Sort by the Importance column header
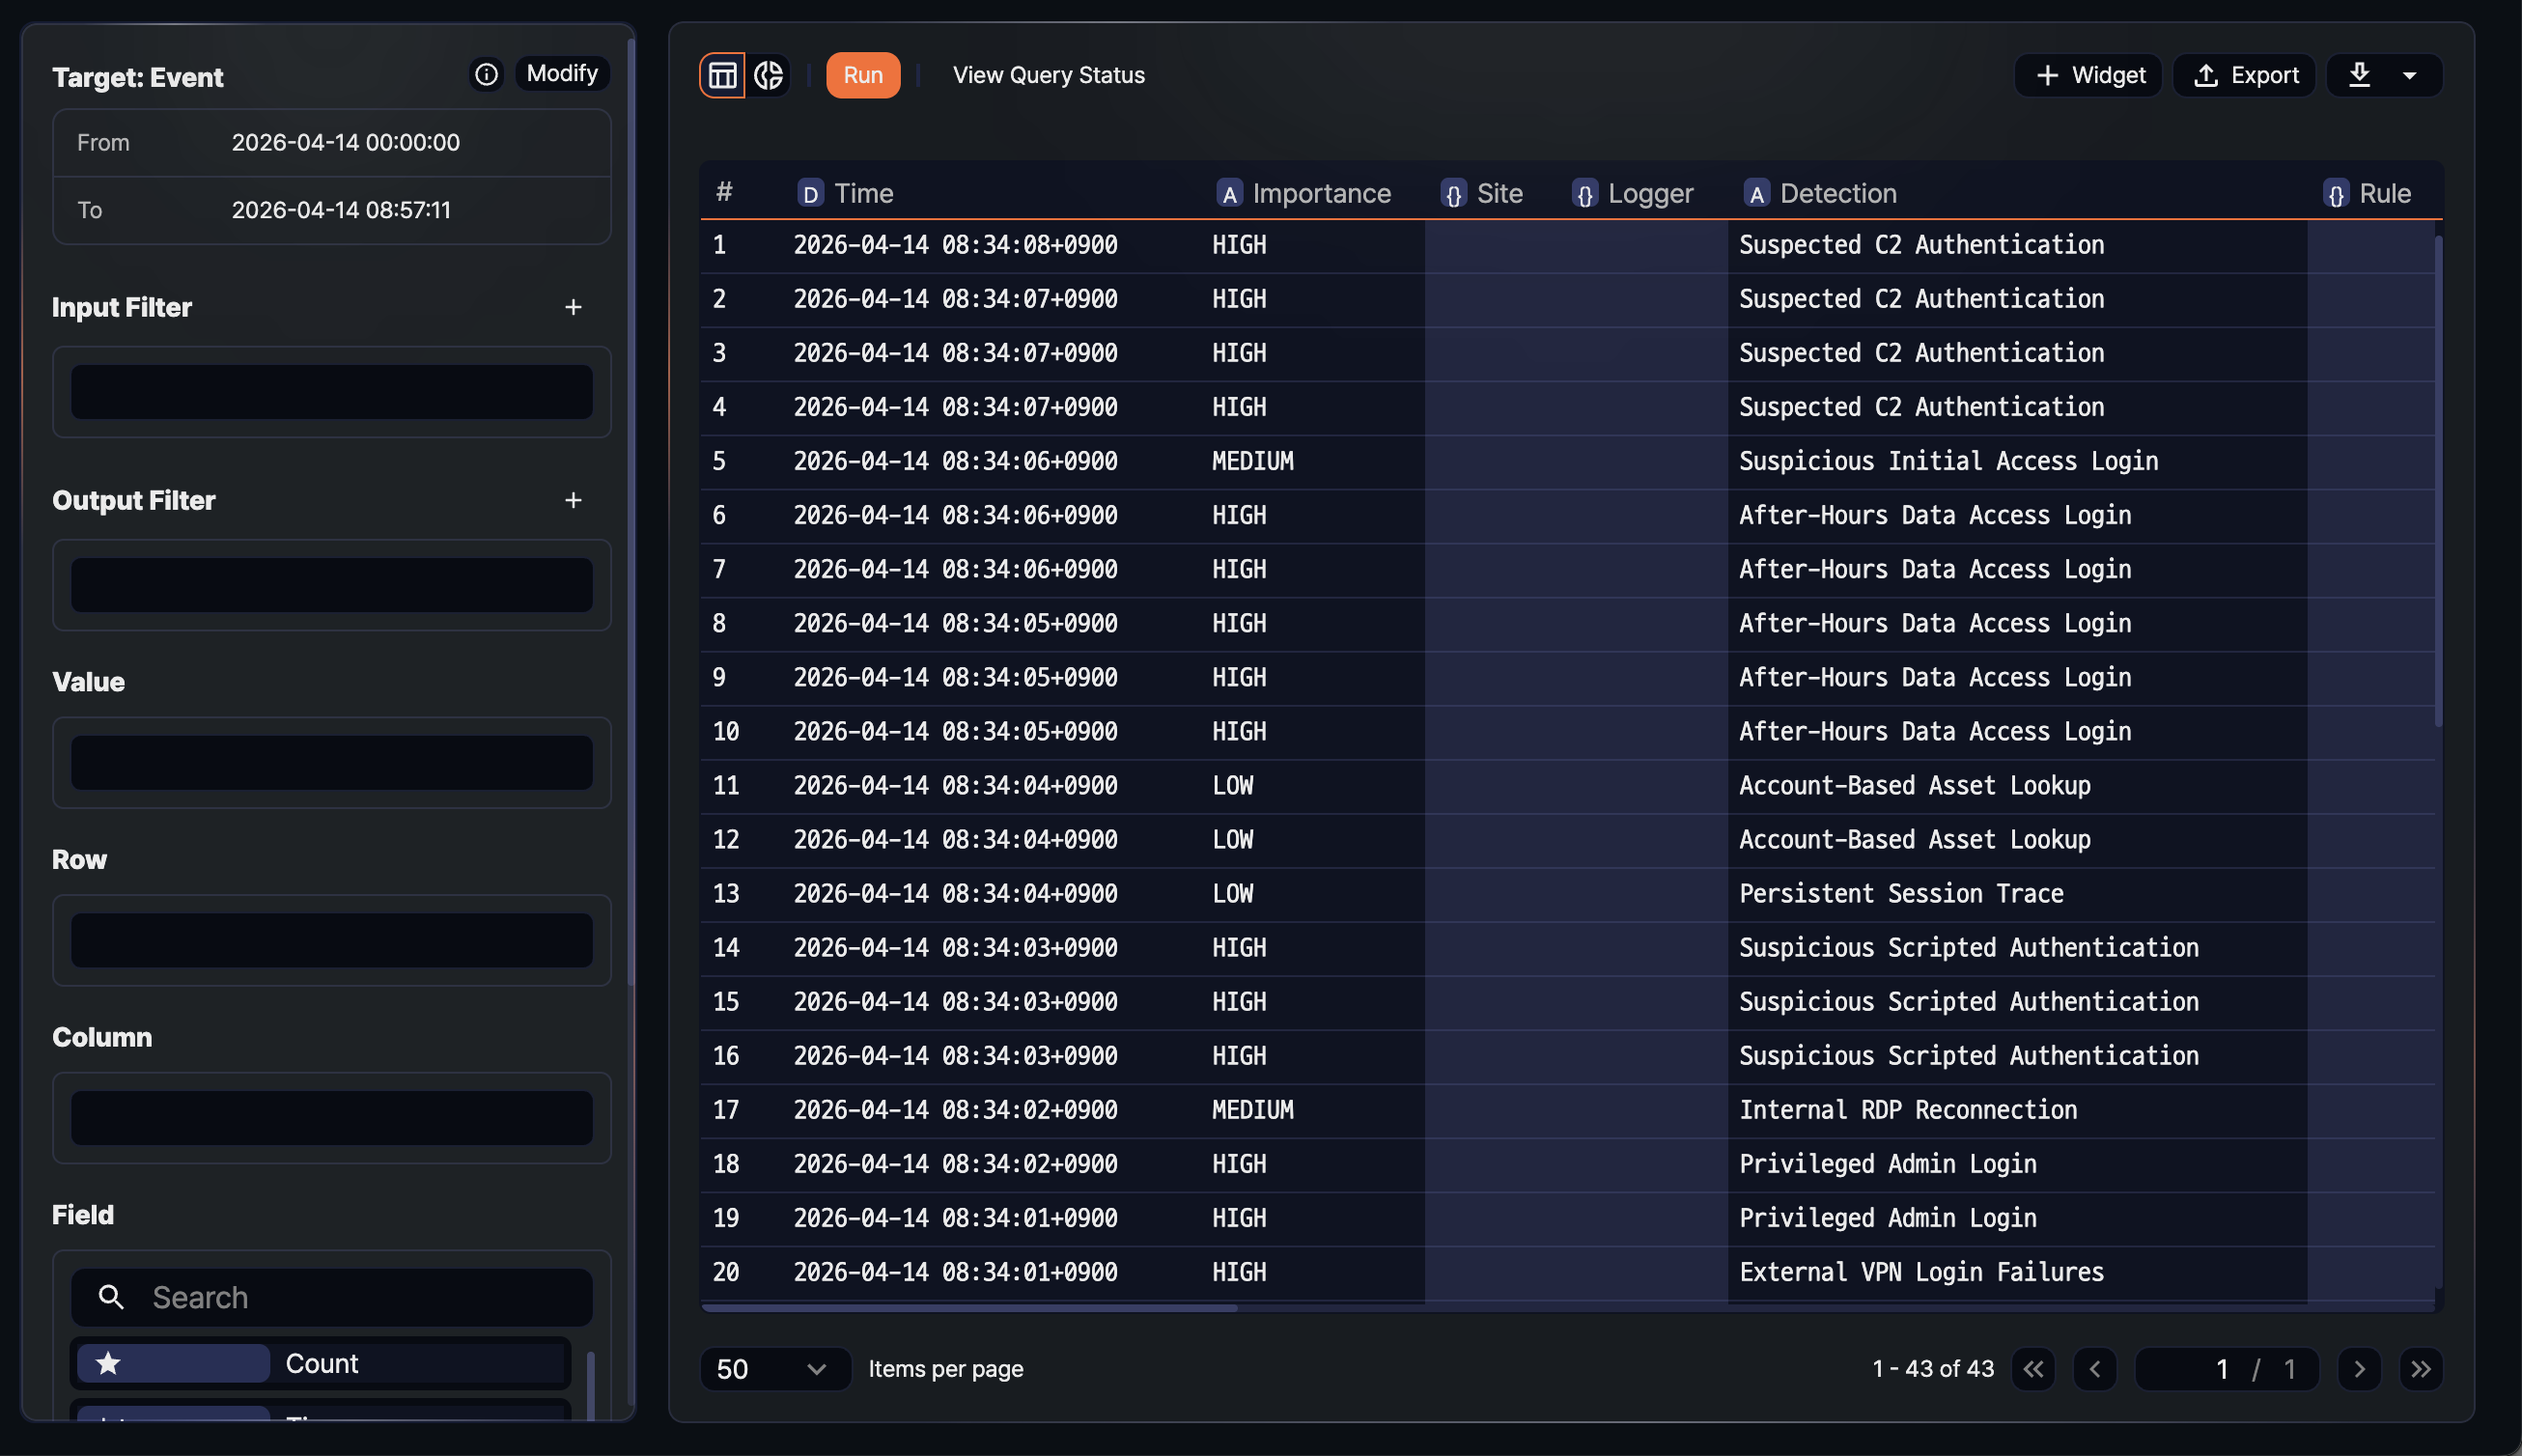Screen dimensions: 2522x1456 tap(1320, 193)
